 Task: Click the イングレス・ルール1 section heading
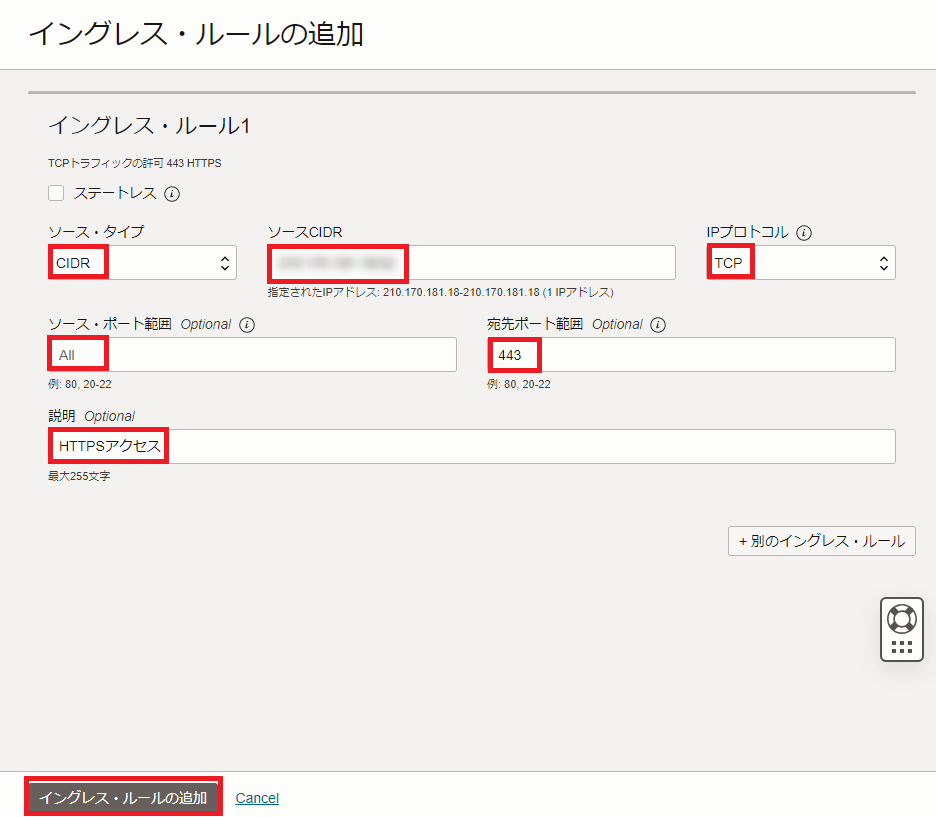pos(149,126)
